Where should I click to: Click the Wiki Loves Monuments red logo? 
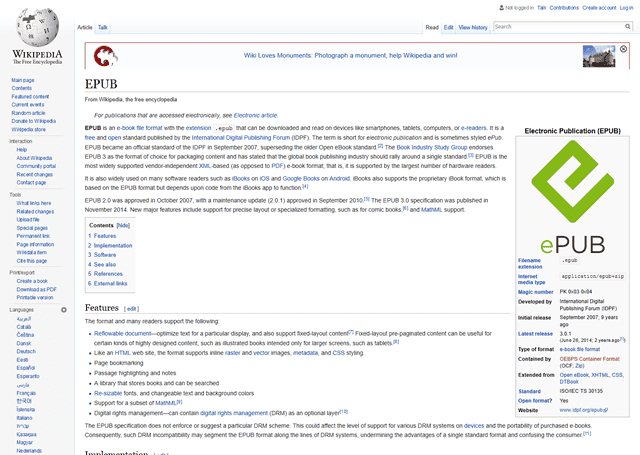point(105,56)
